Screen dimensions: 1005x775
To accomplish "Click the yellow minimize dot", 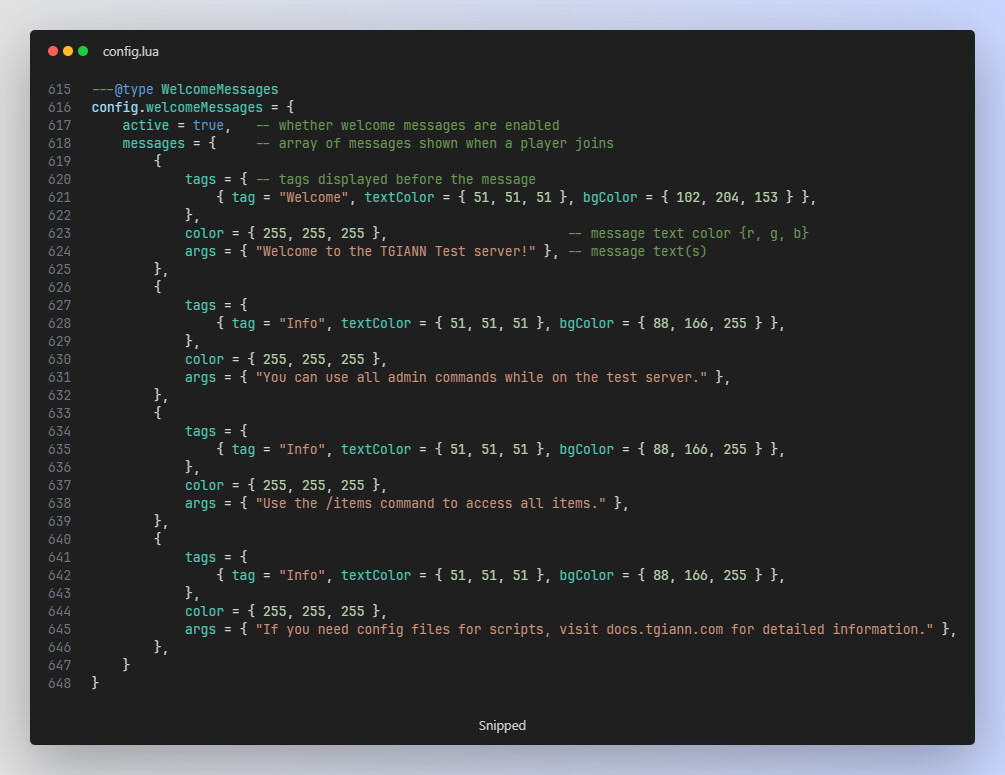I will 68,51.
